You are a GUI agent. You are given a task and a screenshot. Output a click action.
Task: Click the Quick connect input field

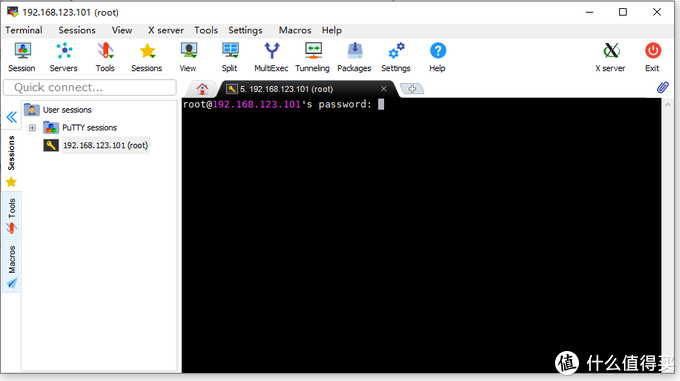[90, 87]
